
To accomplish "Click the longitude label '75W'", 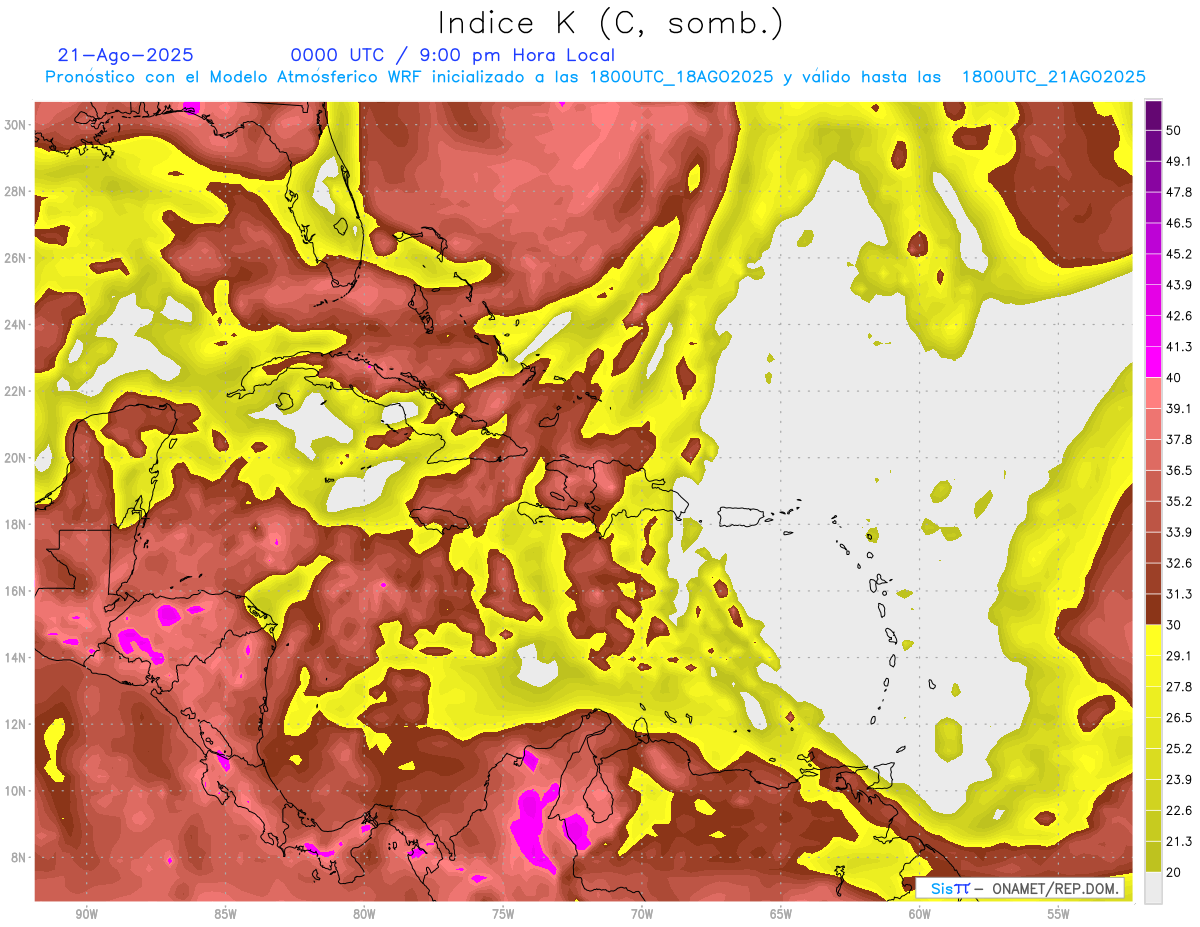I will coord(503,913).
